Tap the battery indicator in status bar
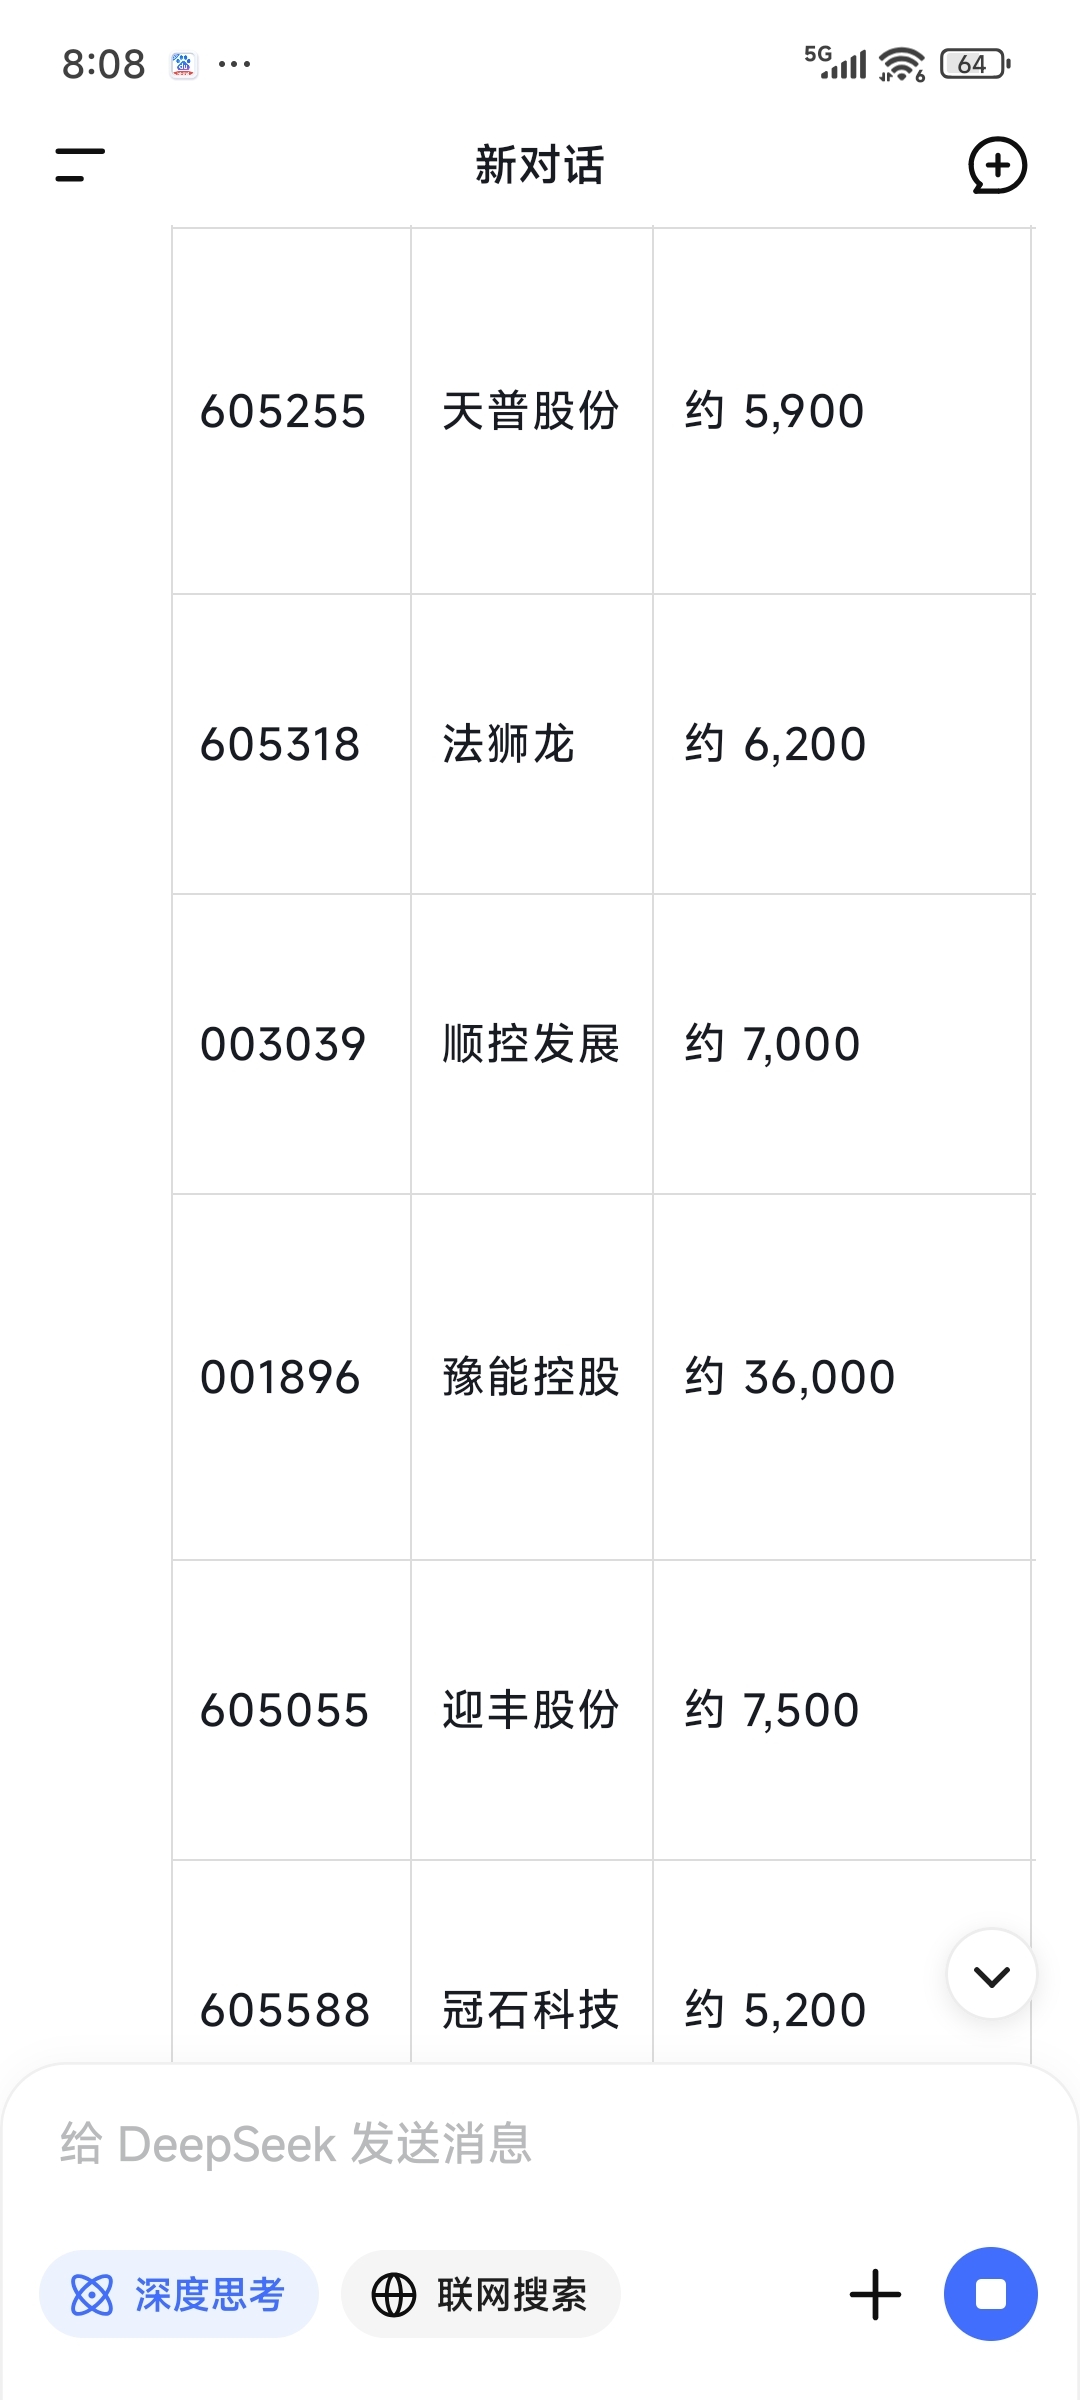 975,64
